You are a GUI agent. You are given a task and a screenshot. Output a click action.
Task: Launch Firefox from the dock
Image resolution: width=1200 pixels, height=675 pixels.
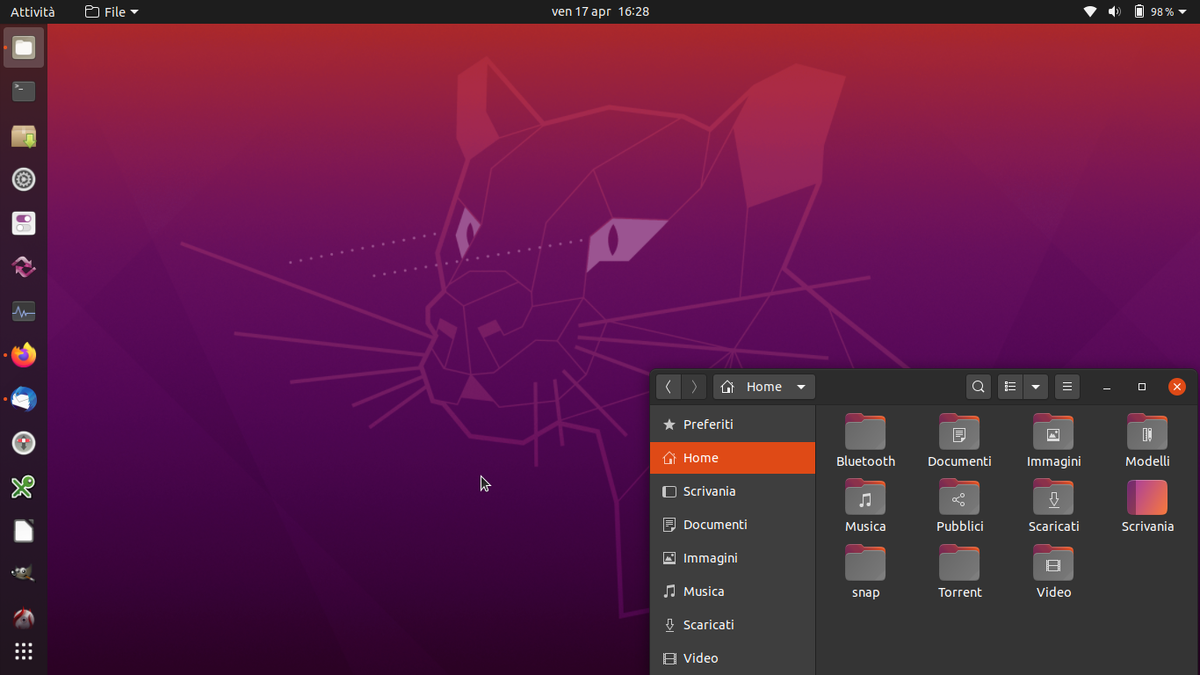pyautogui.click(x=24, y=355)
